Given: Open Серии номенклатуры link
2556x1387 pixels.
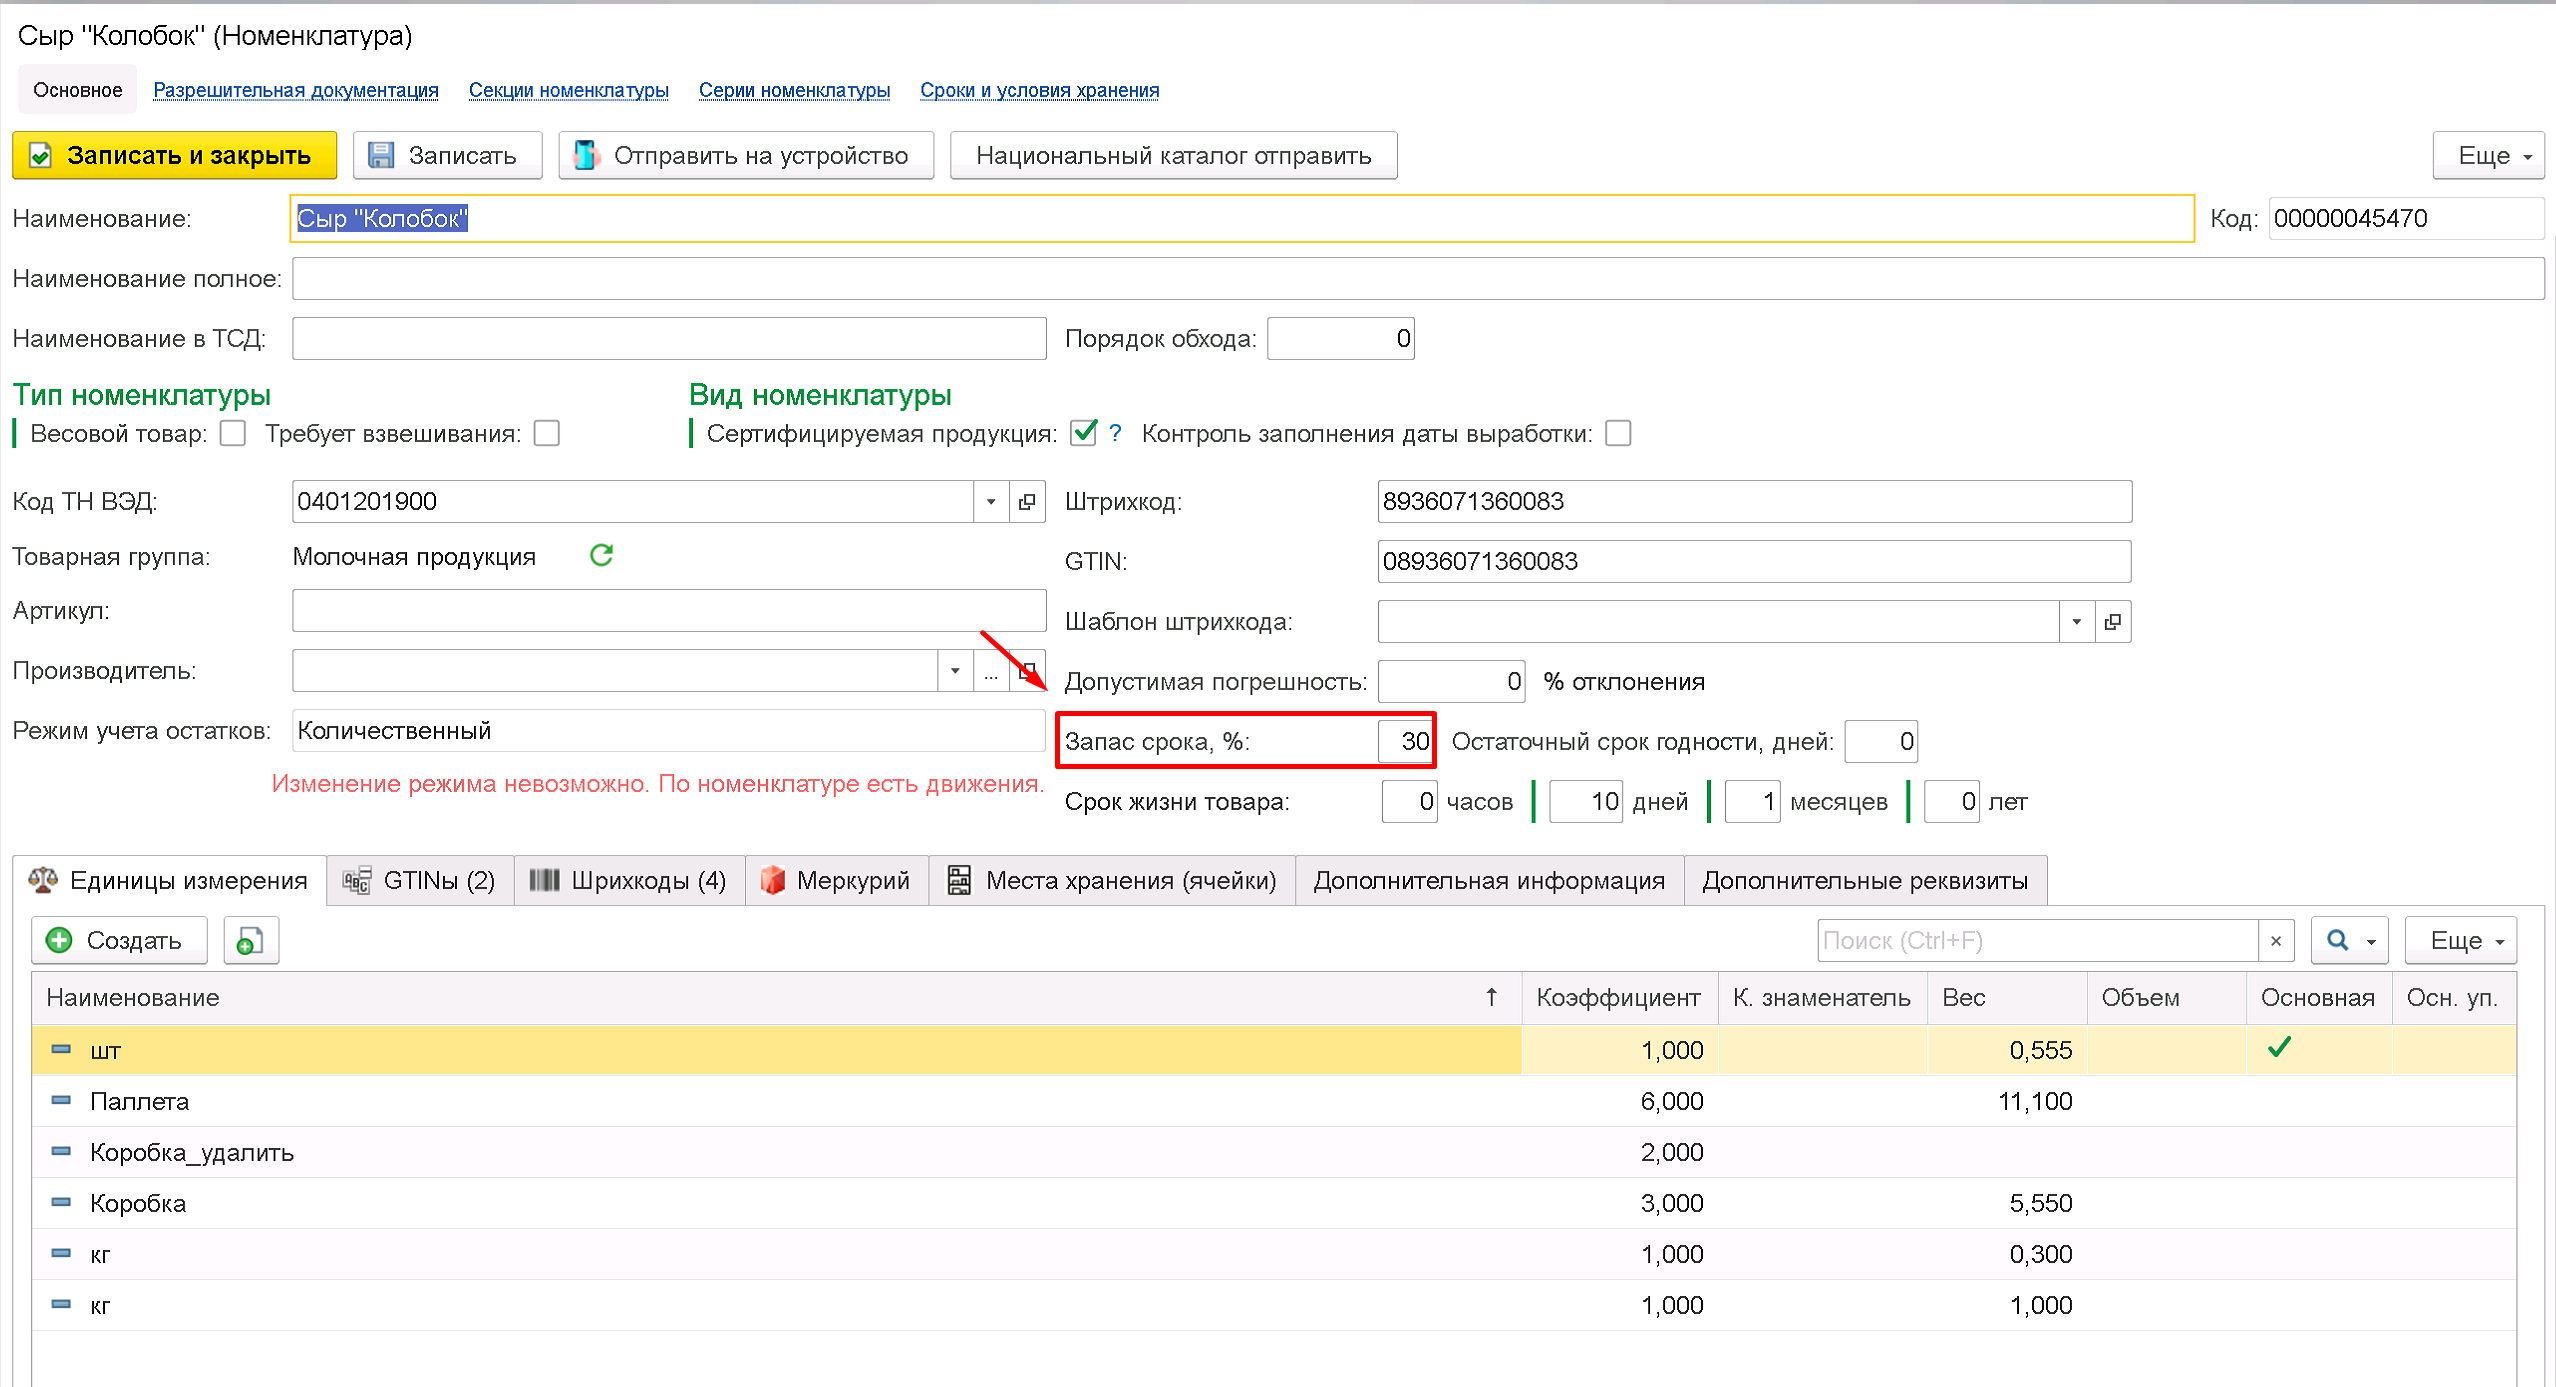Looking at the screenshot, I should [x=794, y=90].
